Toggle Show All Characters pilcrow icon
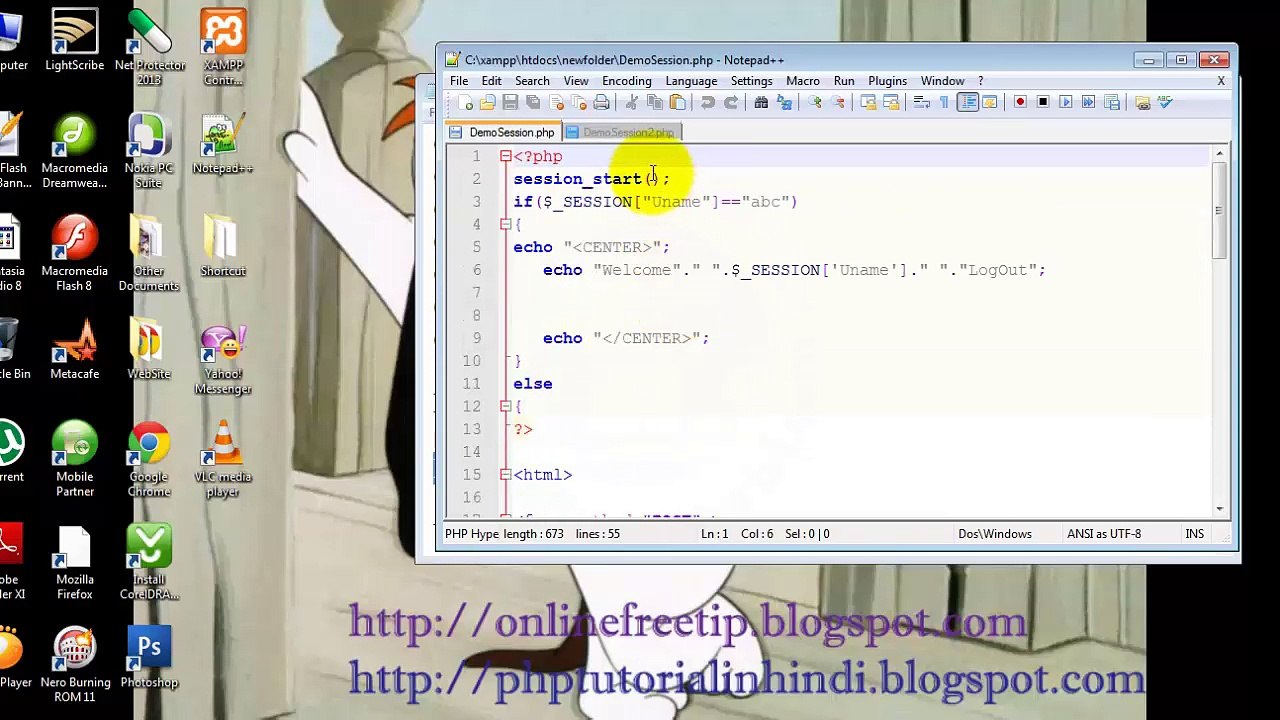1280x720 pixels. pyautogui.click(x=943, y=102)
